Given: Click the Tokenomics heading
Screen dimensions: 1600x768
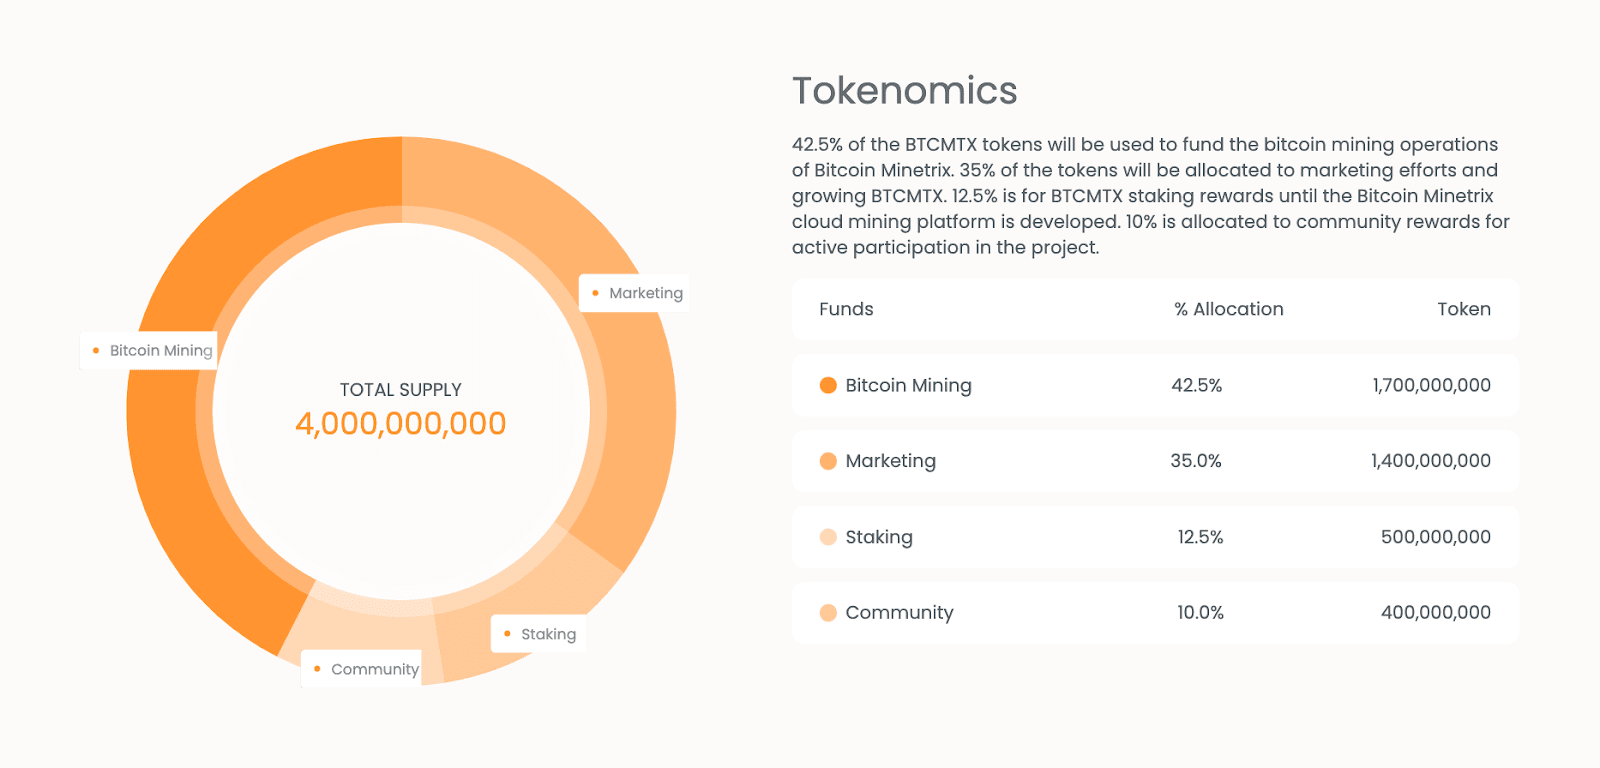Looking at the screenshot, I should (x=905, y=91).
